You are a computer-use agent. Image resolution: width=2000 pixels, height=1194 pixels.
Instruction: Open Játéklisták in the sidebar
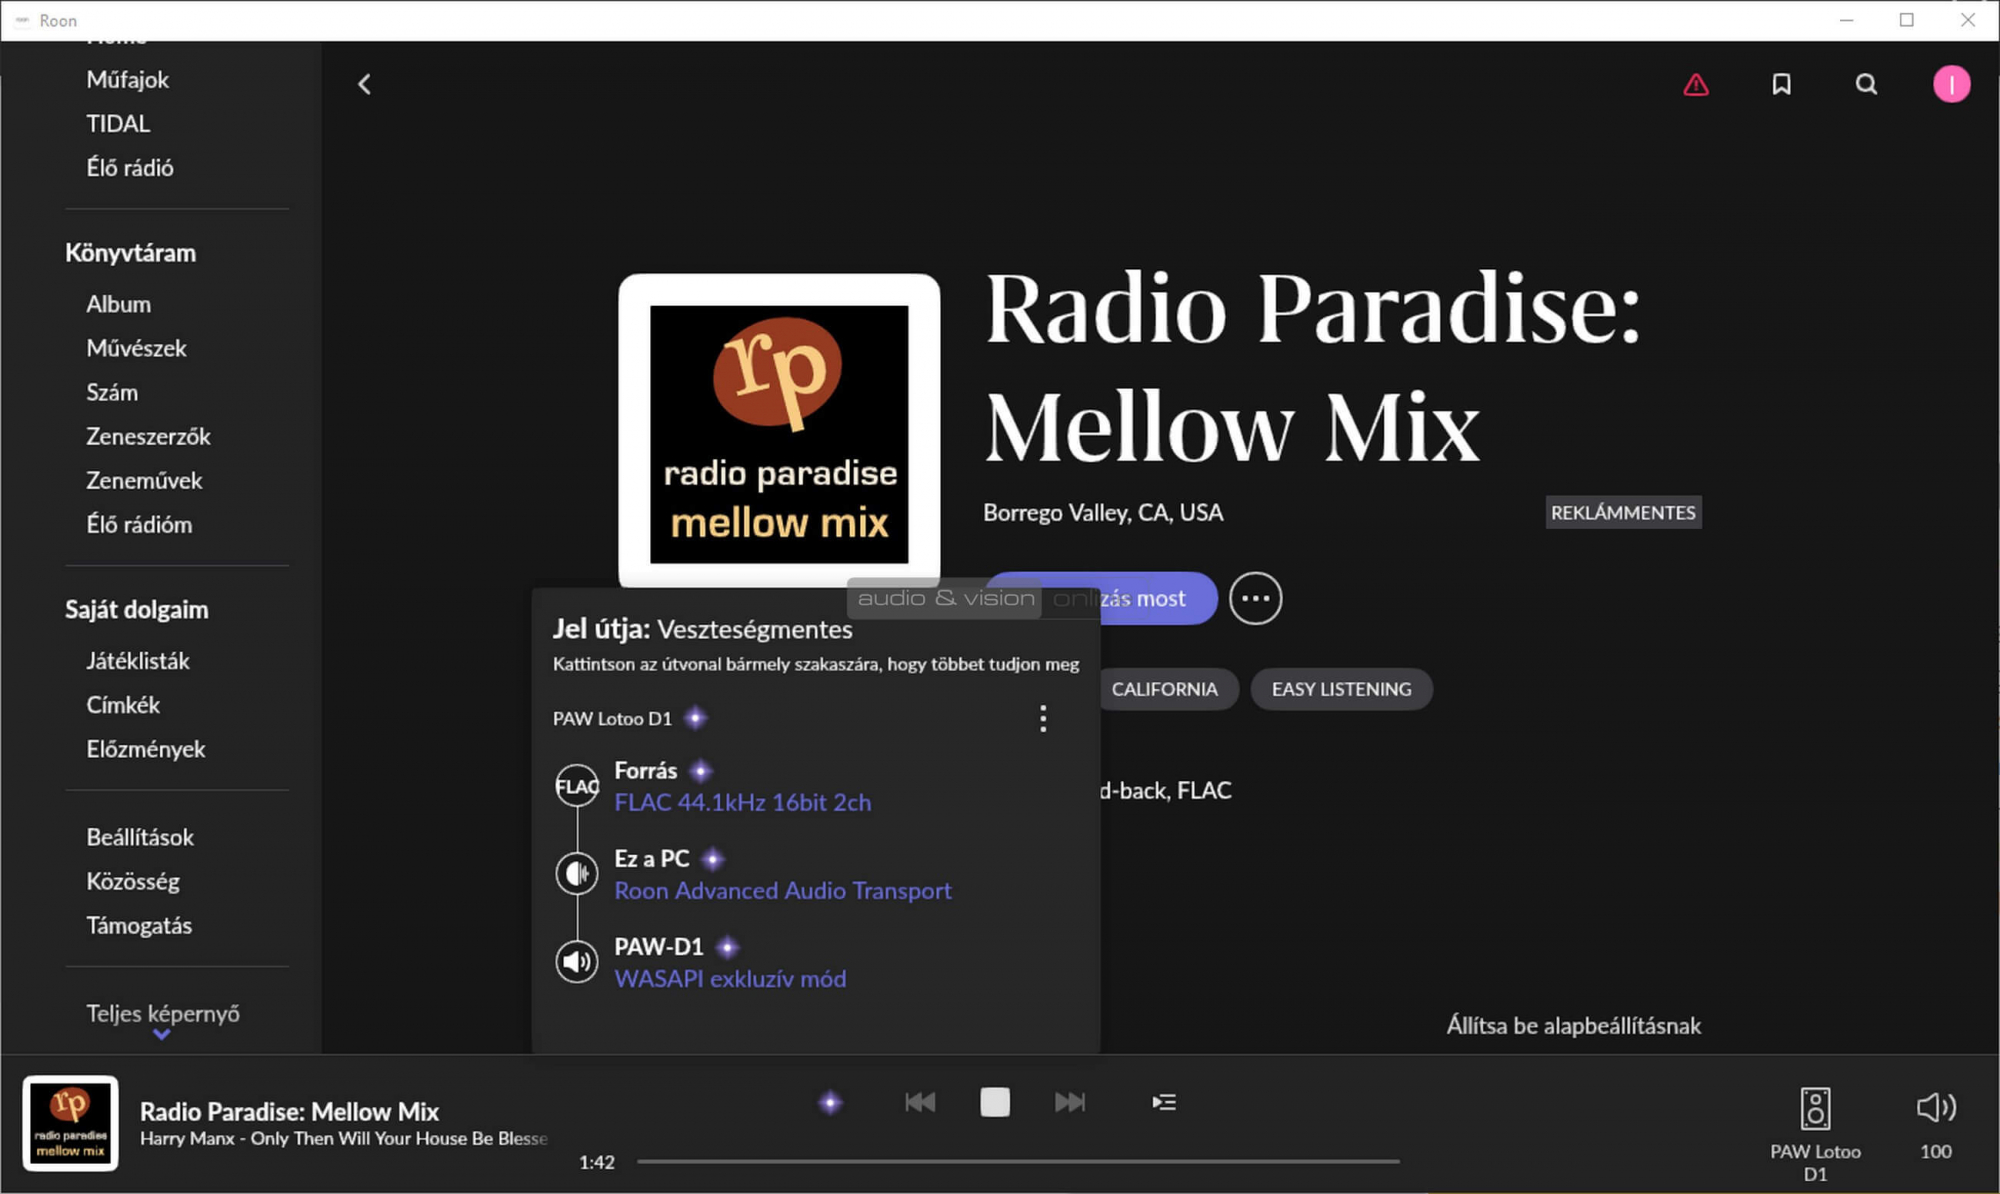[x=138, y=661]
